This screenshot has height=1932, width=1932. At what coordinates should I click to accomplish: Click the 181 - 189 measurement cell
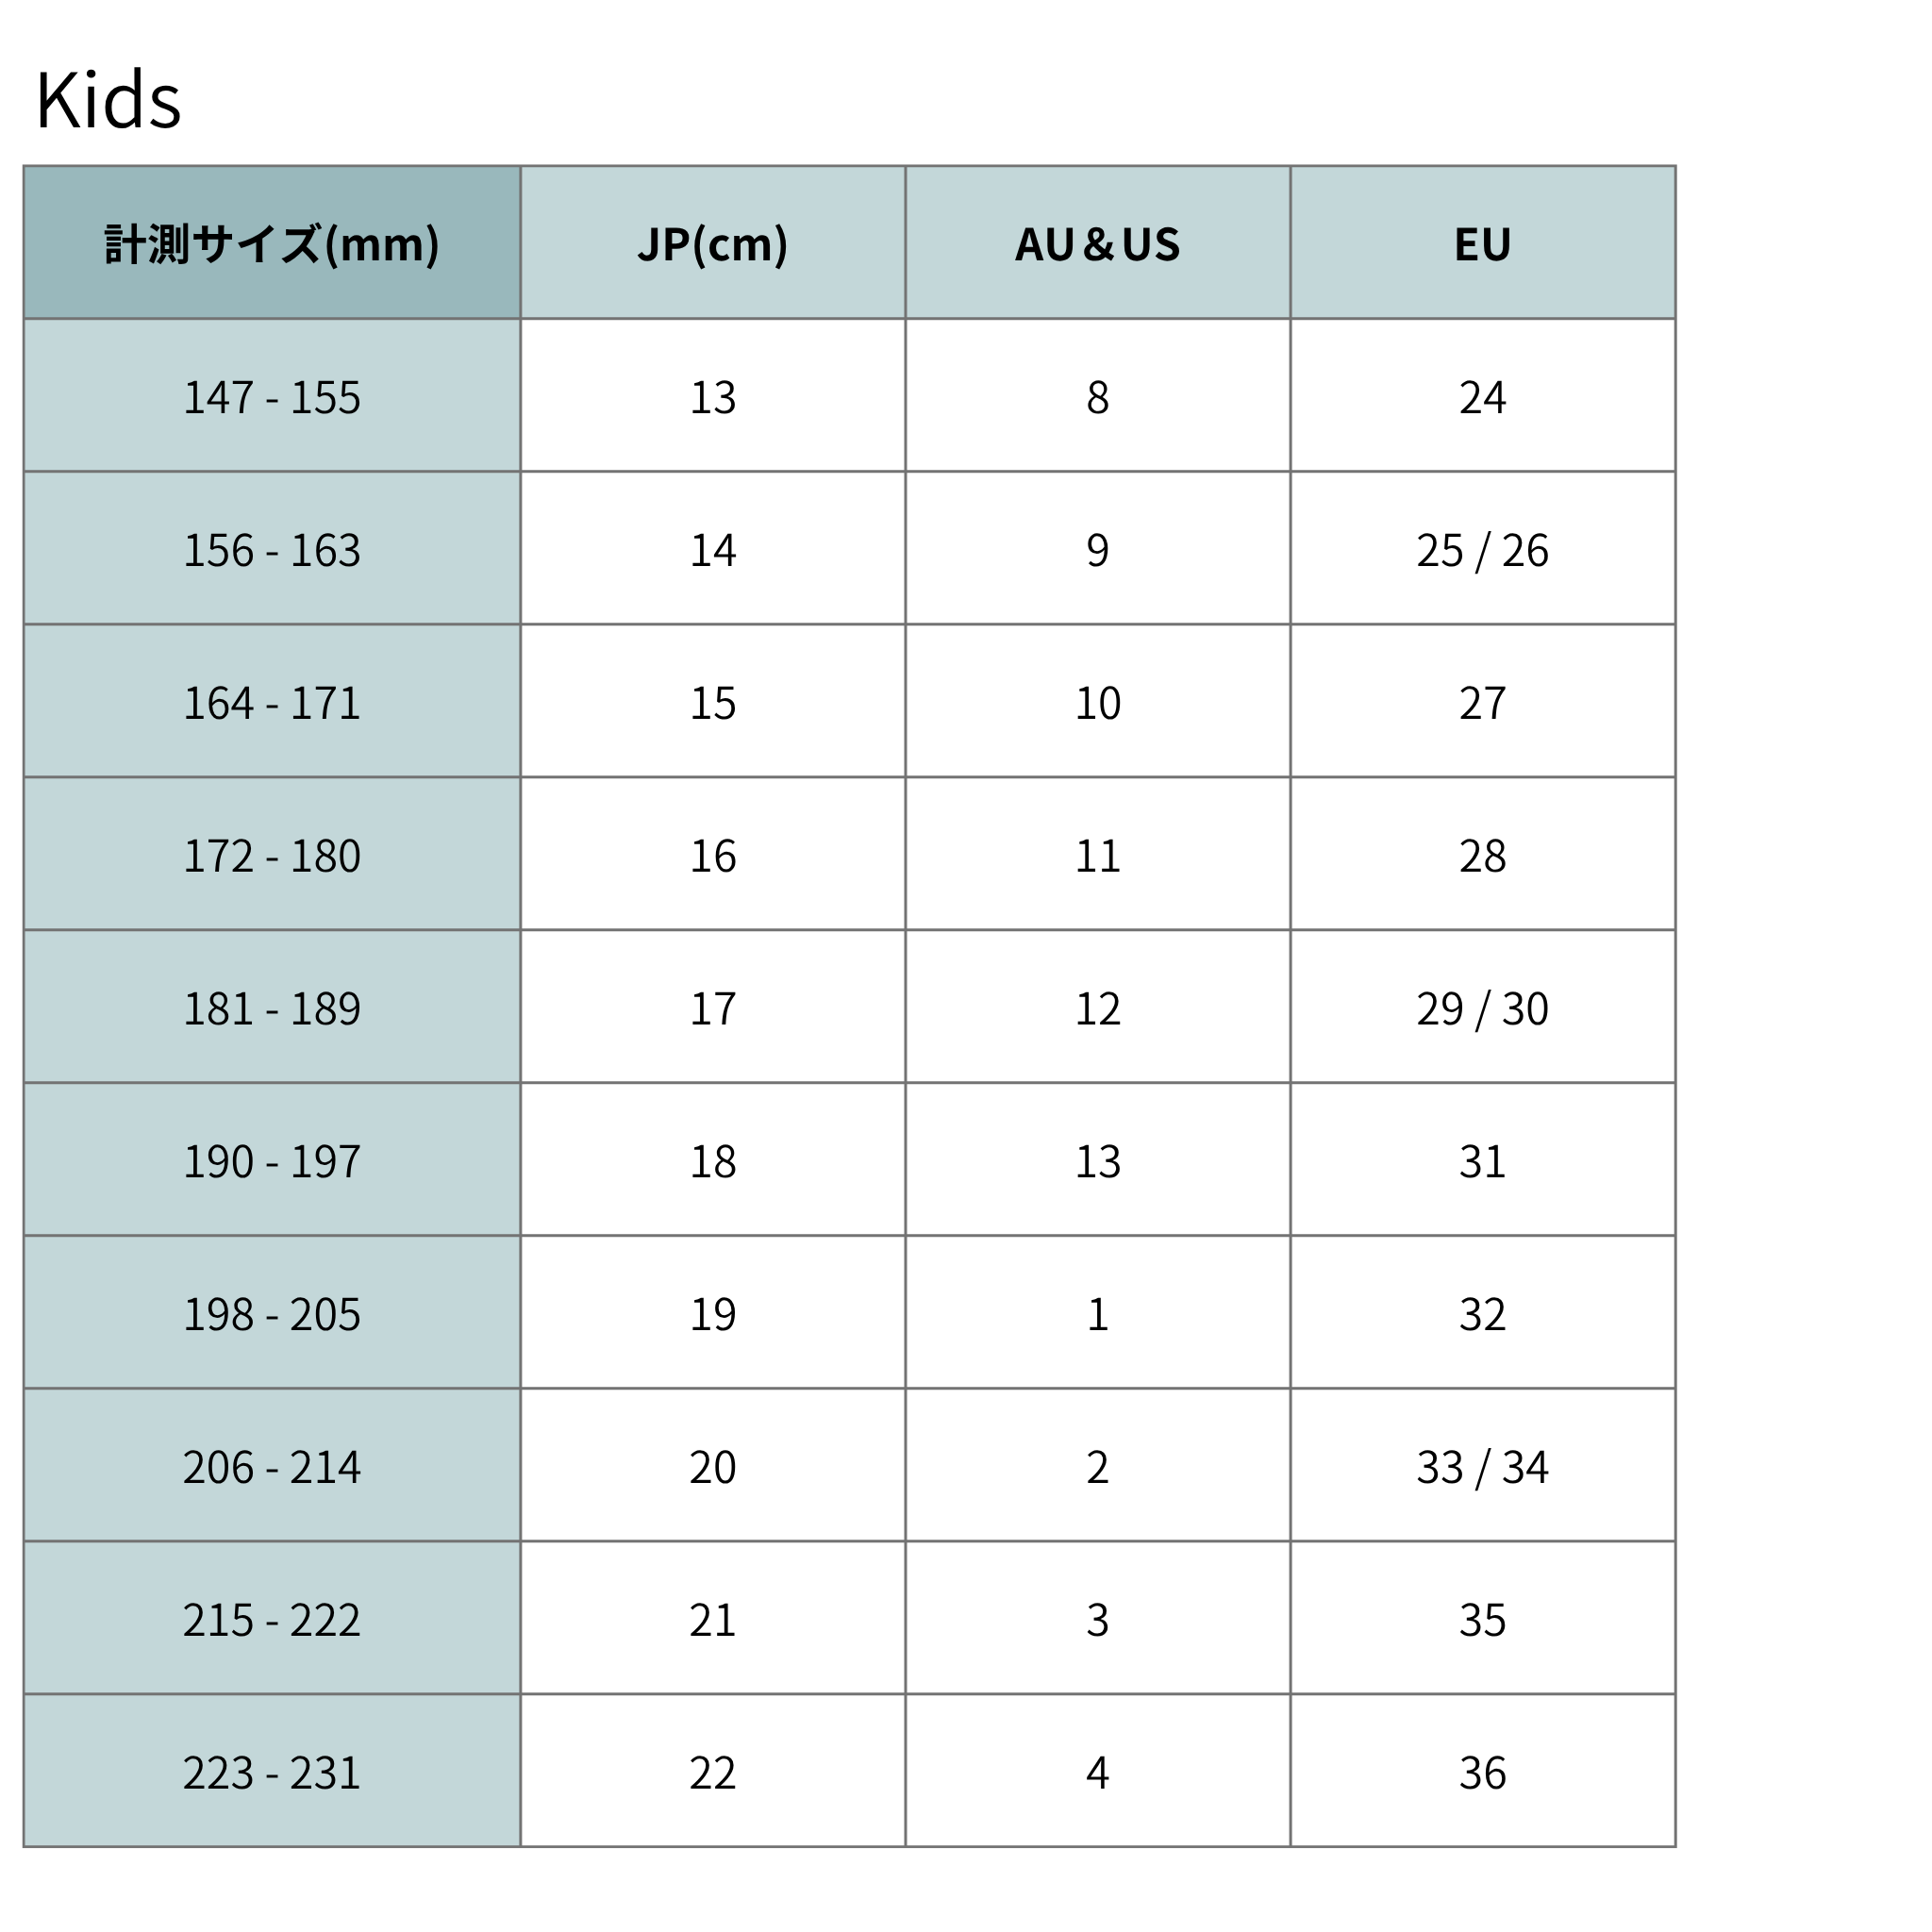tap(272, 1007)
